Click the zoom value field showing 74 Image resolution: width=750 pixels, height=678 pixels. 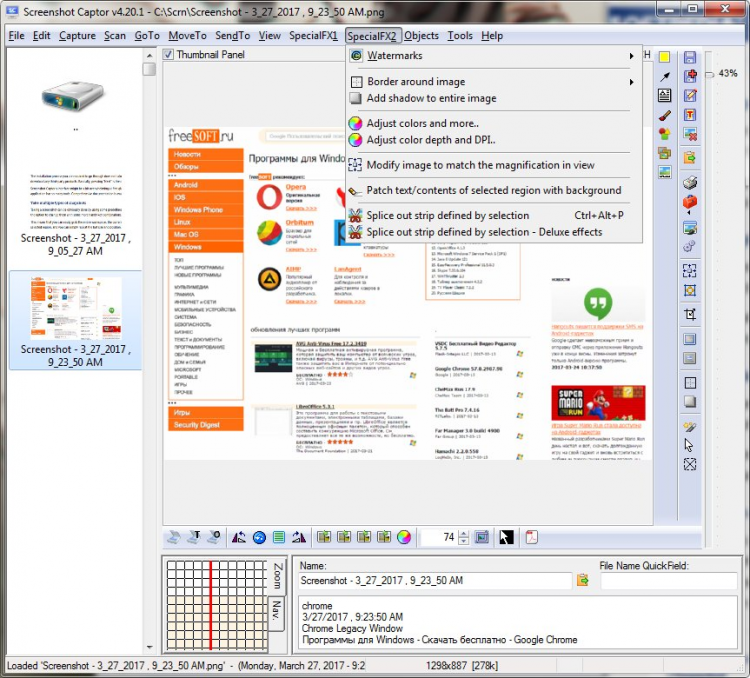pos(439,537)
